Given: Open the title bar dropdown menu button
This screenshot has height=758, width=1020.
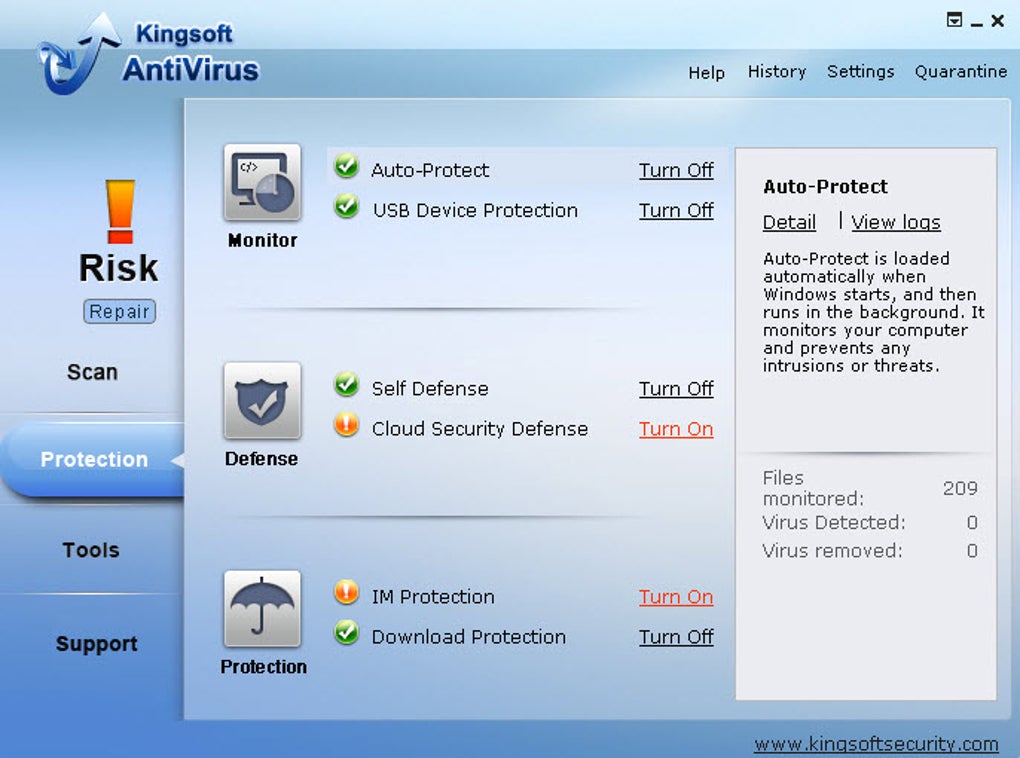Looking at the screenshot, I should pyautogui.click(x=954, y=20).
